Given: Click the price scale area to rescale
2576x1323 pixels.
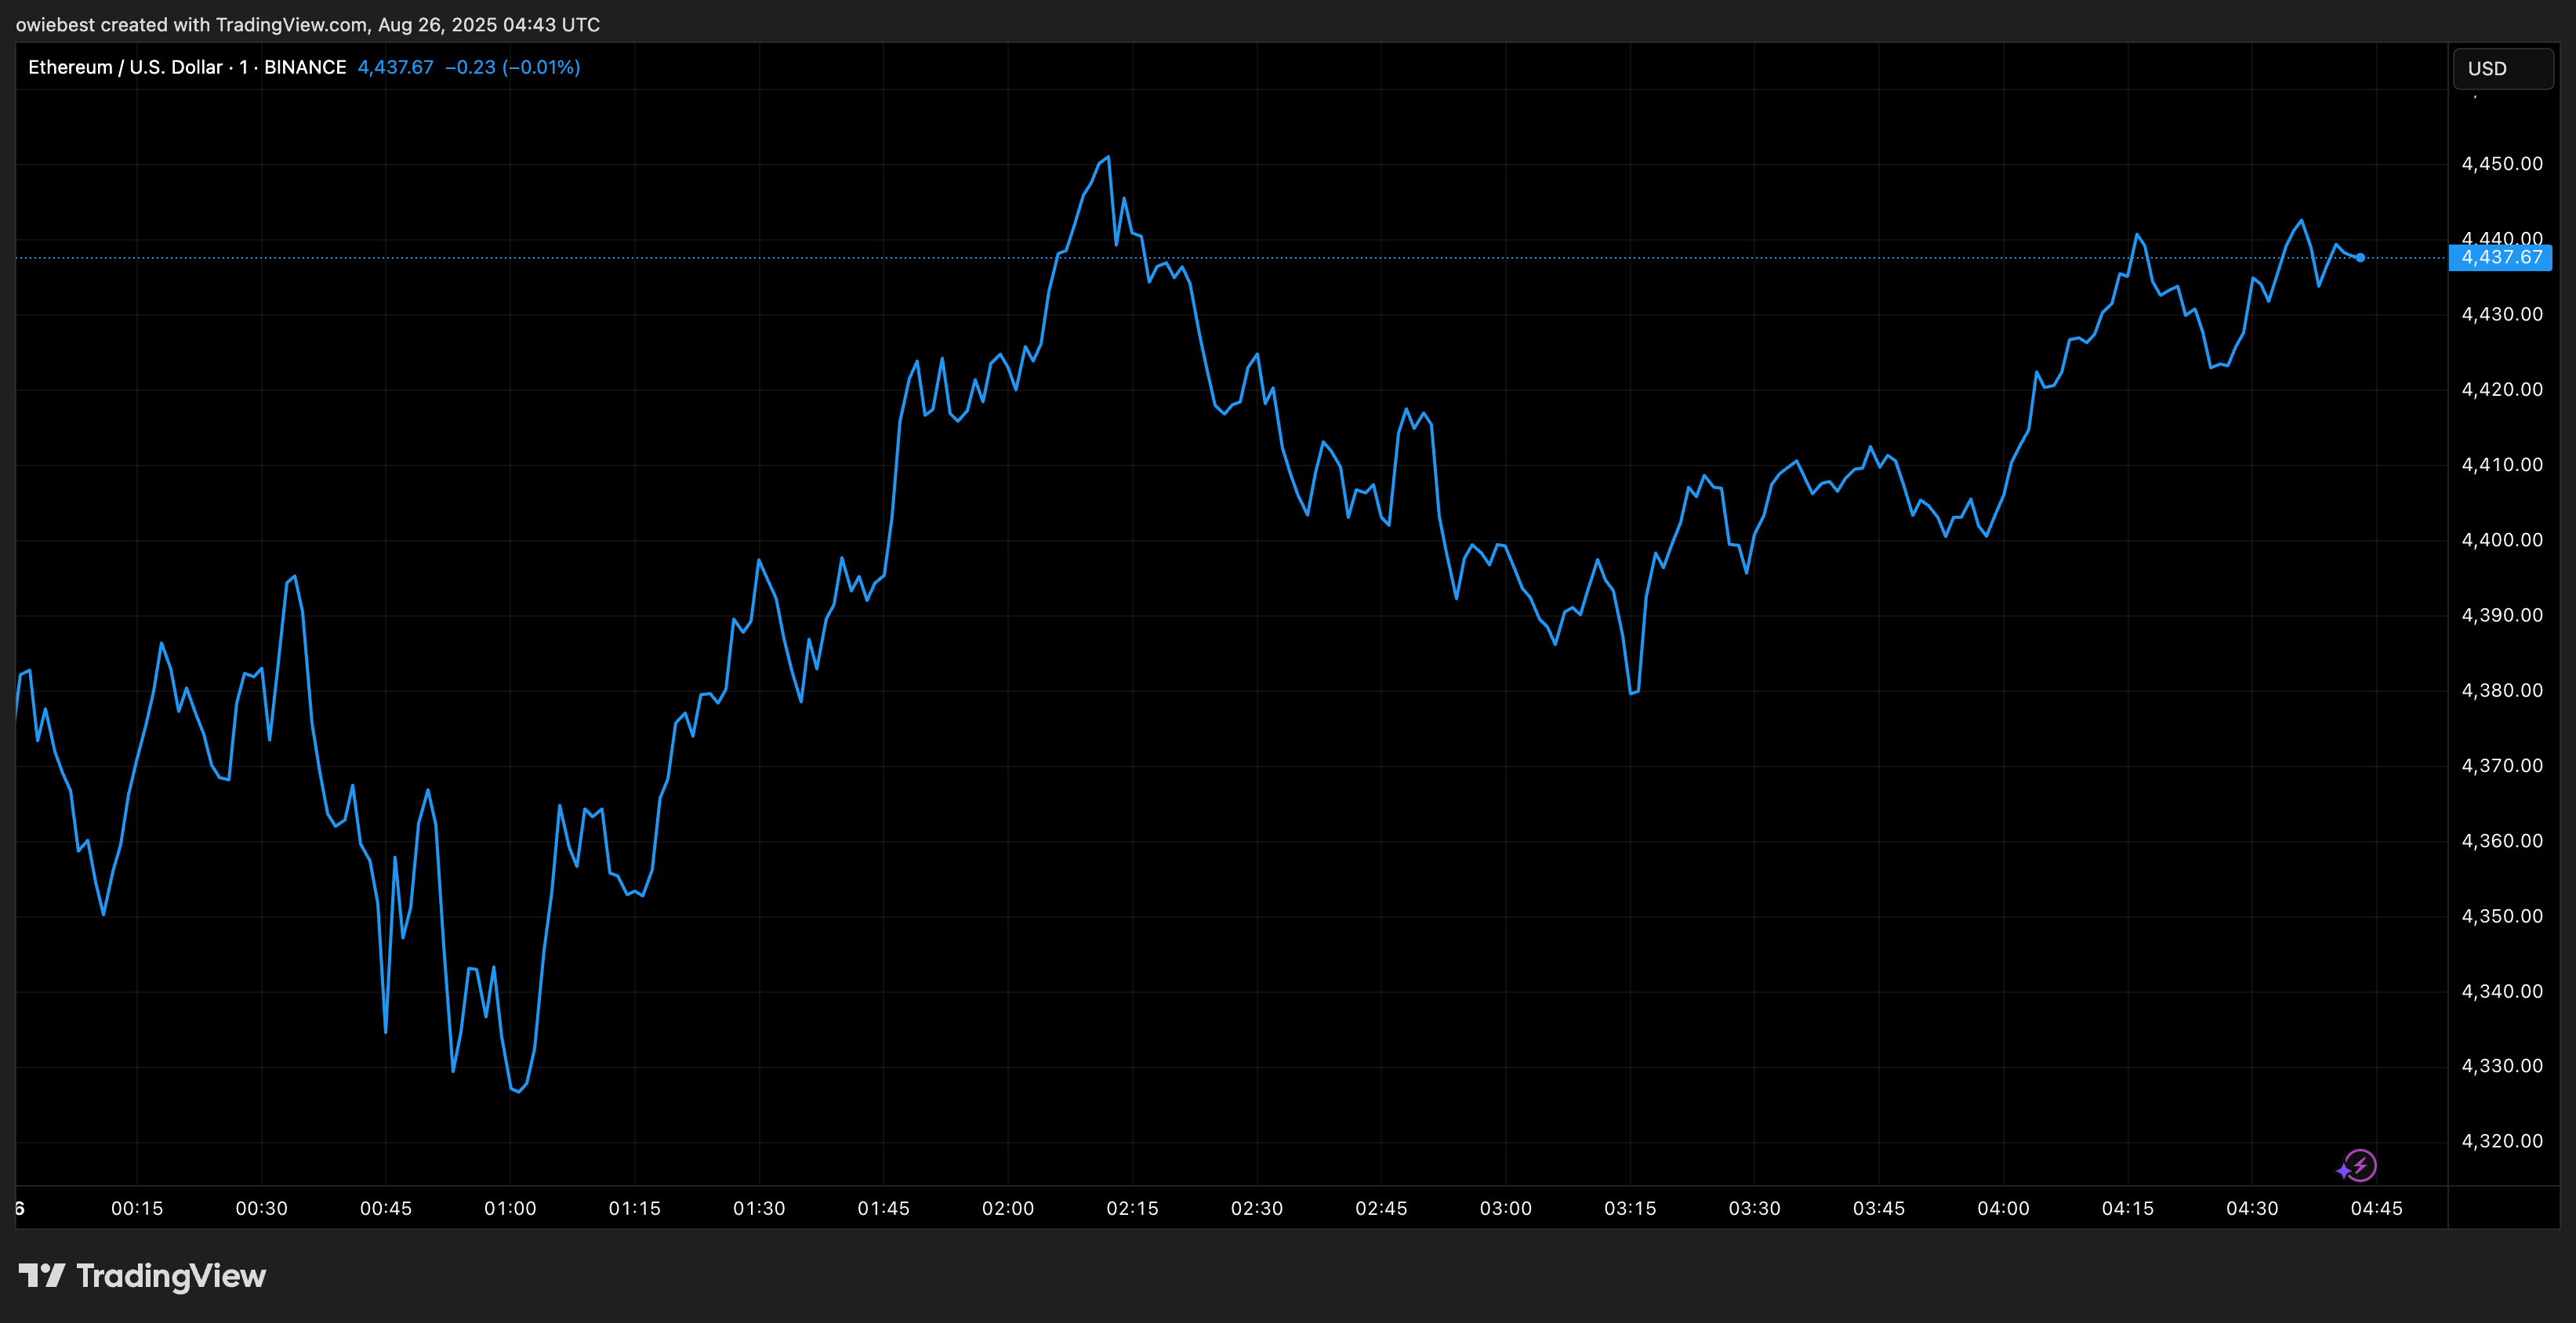Looking at the screenshot, I should click(2505, 700).
